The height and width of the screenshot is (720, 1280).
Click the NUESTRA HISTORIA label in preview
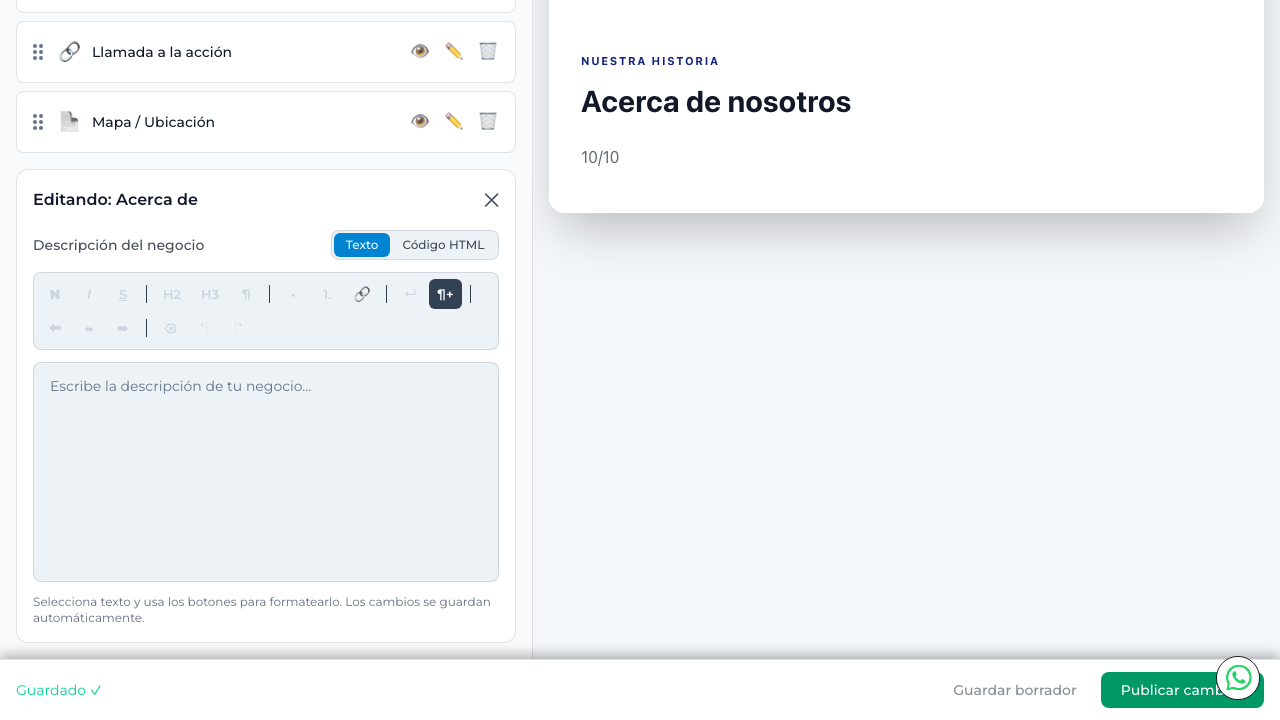650,61
